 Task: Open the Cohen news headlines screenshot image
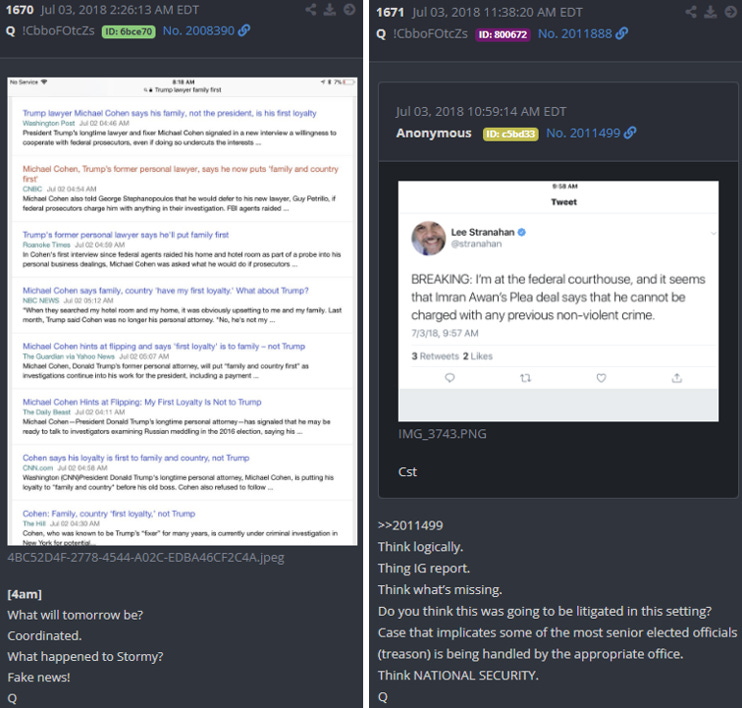182,311
